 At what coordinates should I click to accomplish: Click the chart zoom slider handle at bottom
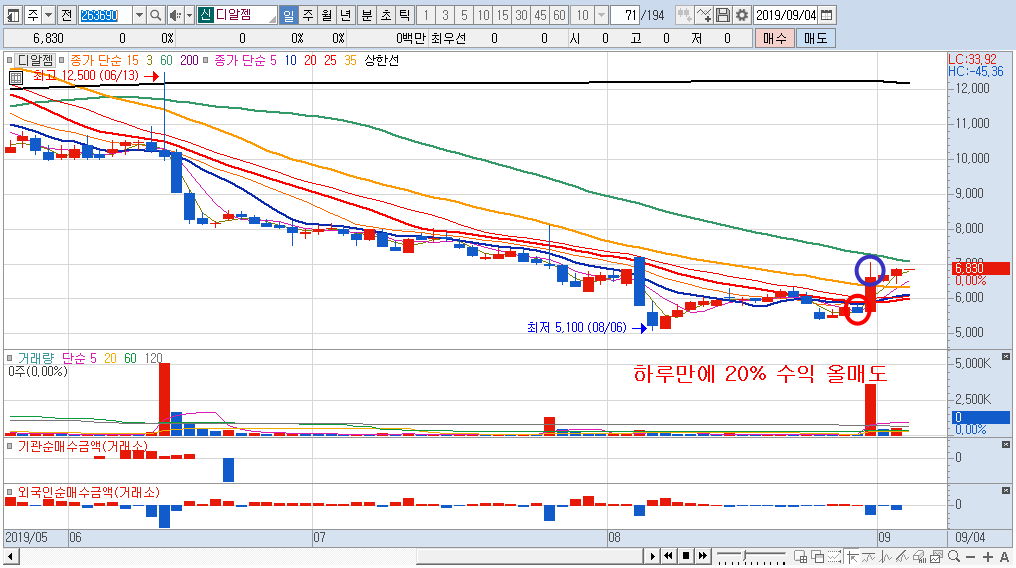tap(745, 555)
